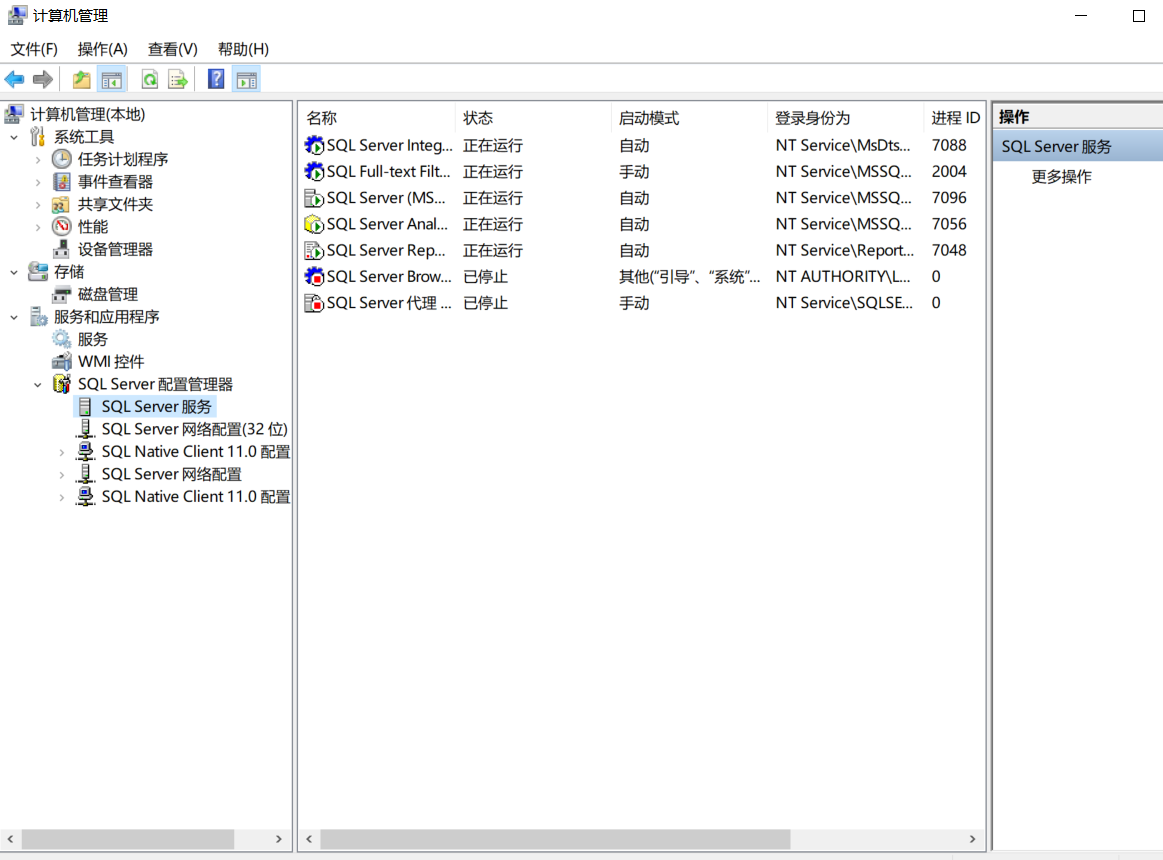Click the 磁盘管理 icon
1163x860 pixels.
pos(62,295)
